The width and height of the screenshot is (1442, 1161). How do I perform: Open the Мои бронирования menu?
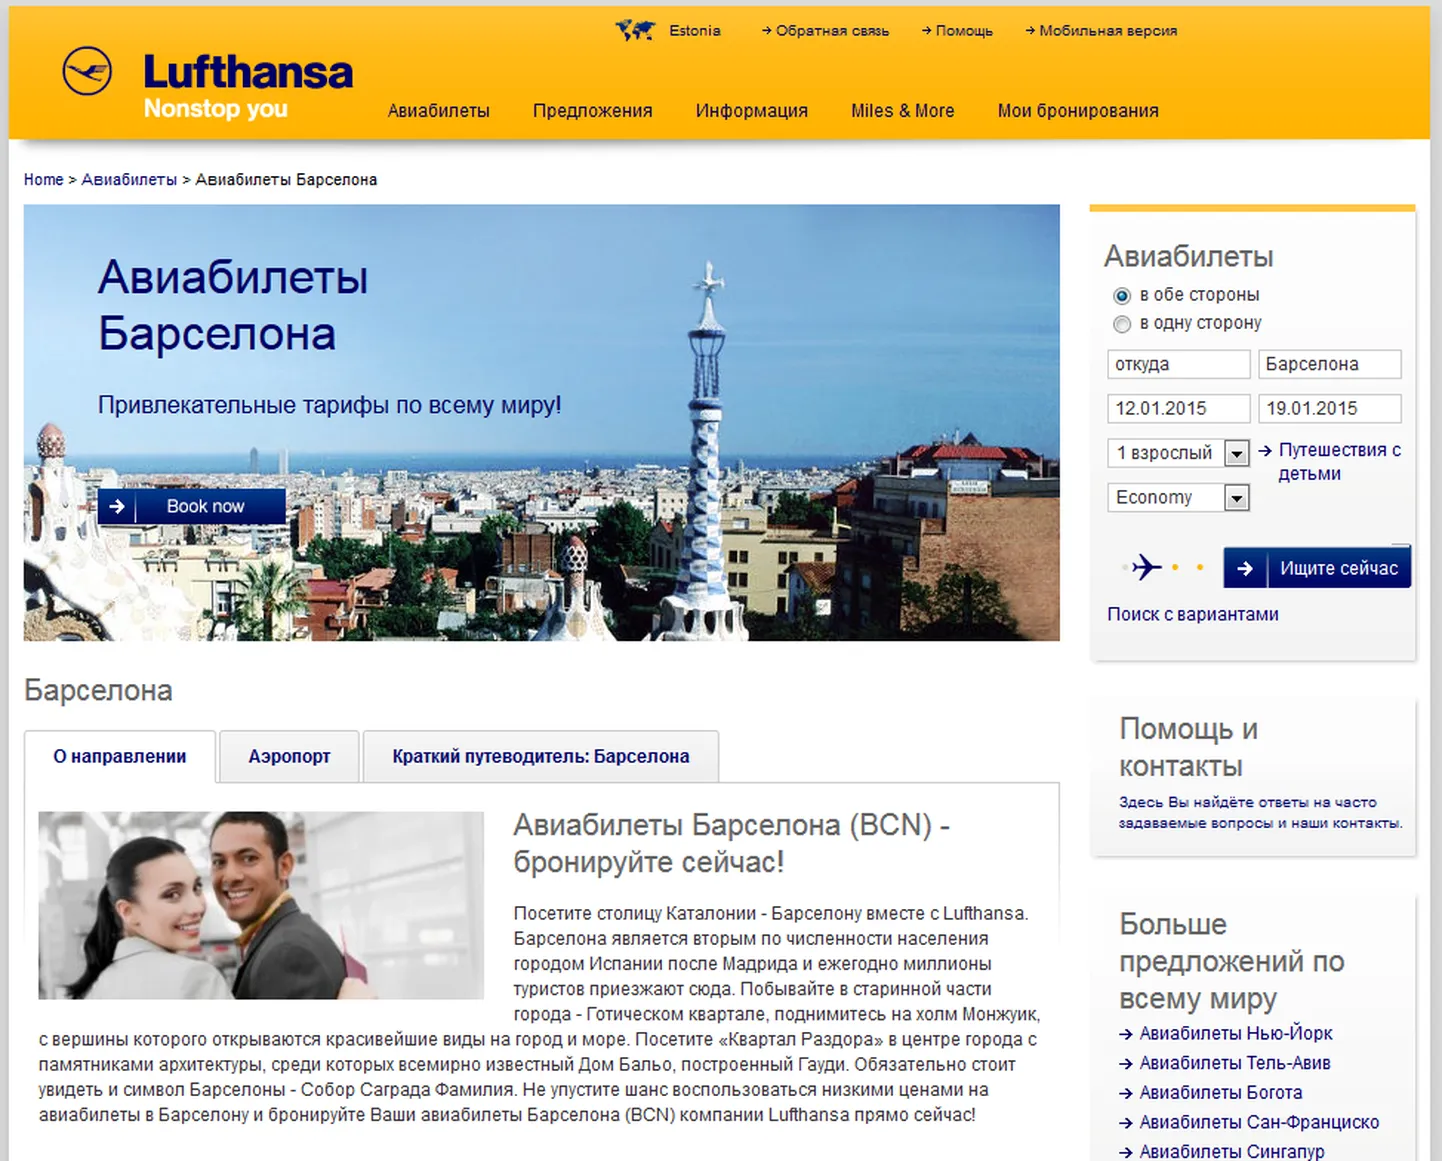click(1078, 111)
